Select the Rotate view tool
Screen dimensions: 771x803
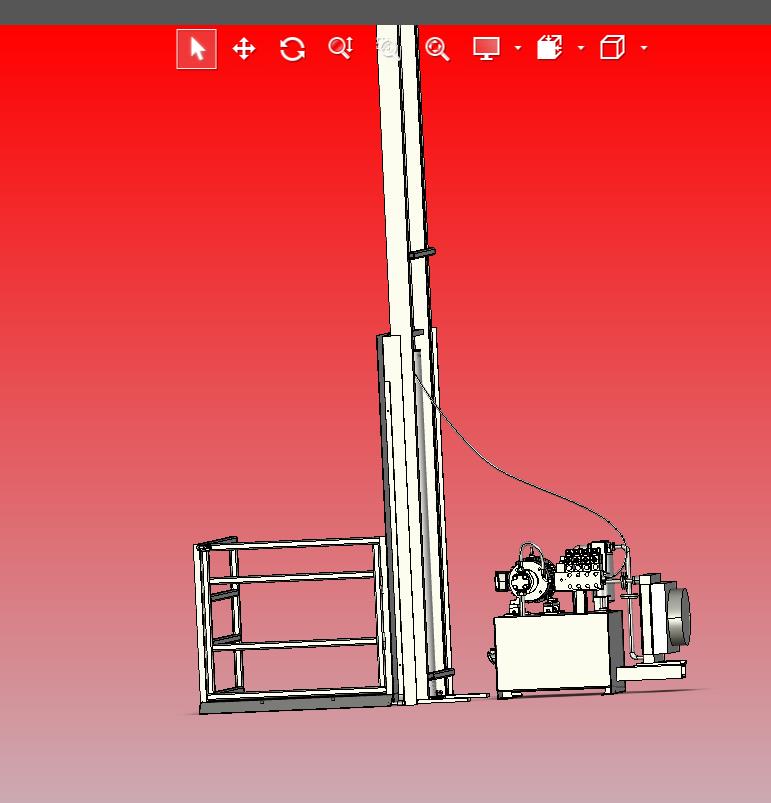(292, 49)
